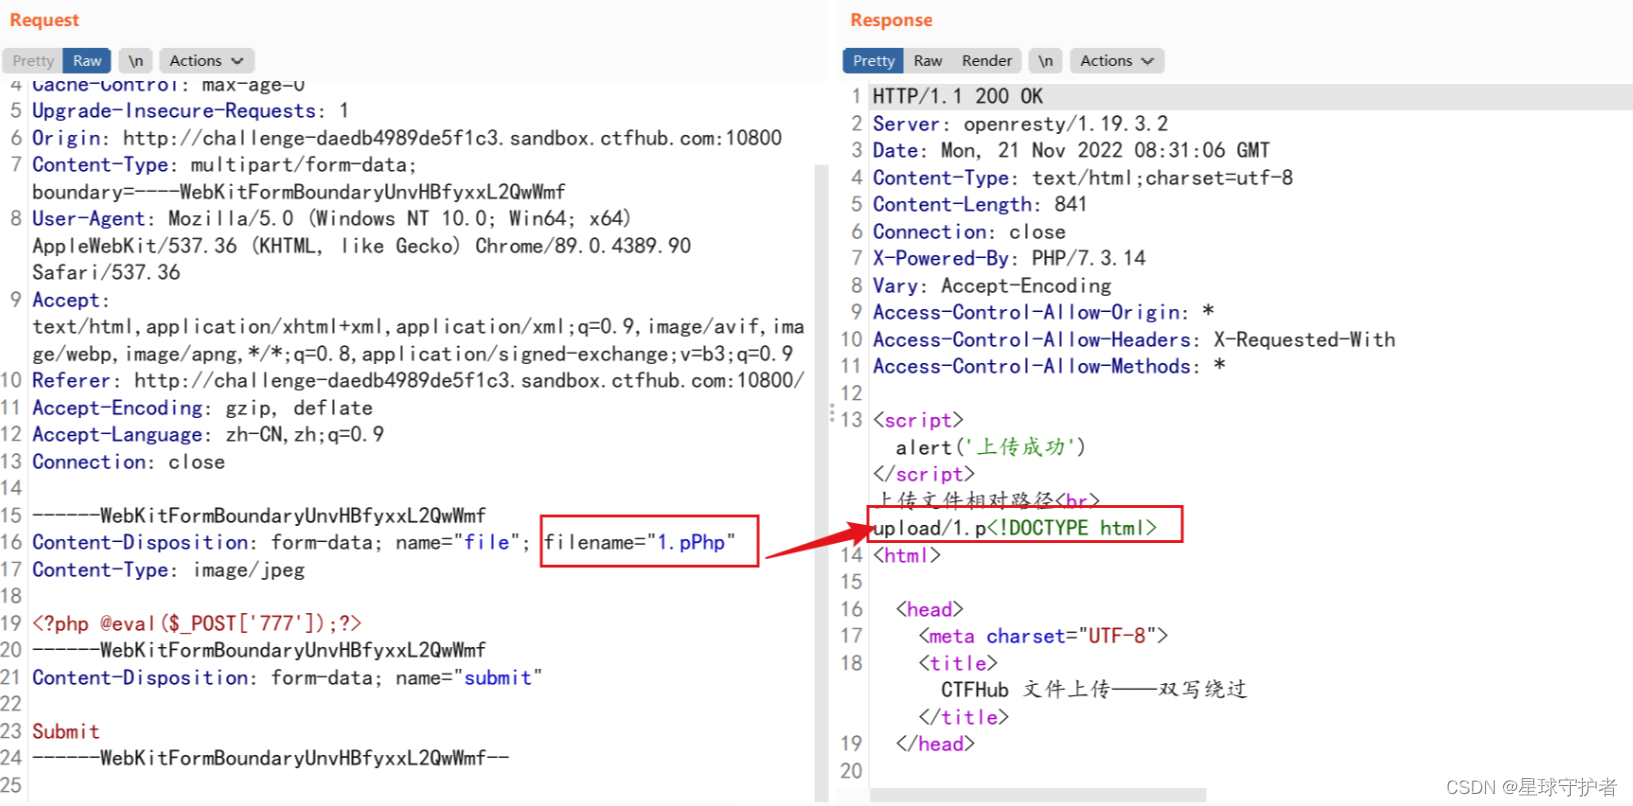Click the Accept-Language header line
Viewport: 1633px width, 806px height.
[208, 435]
